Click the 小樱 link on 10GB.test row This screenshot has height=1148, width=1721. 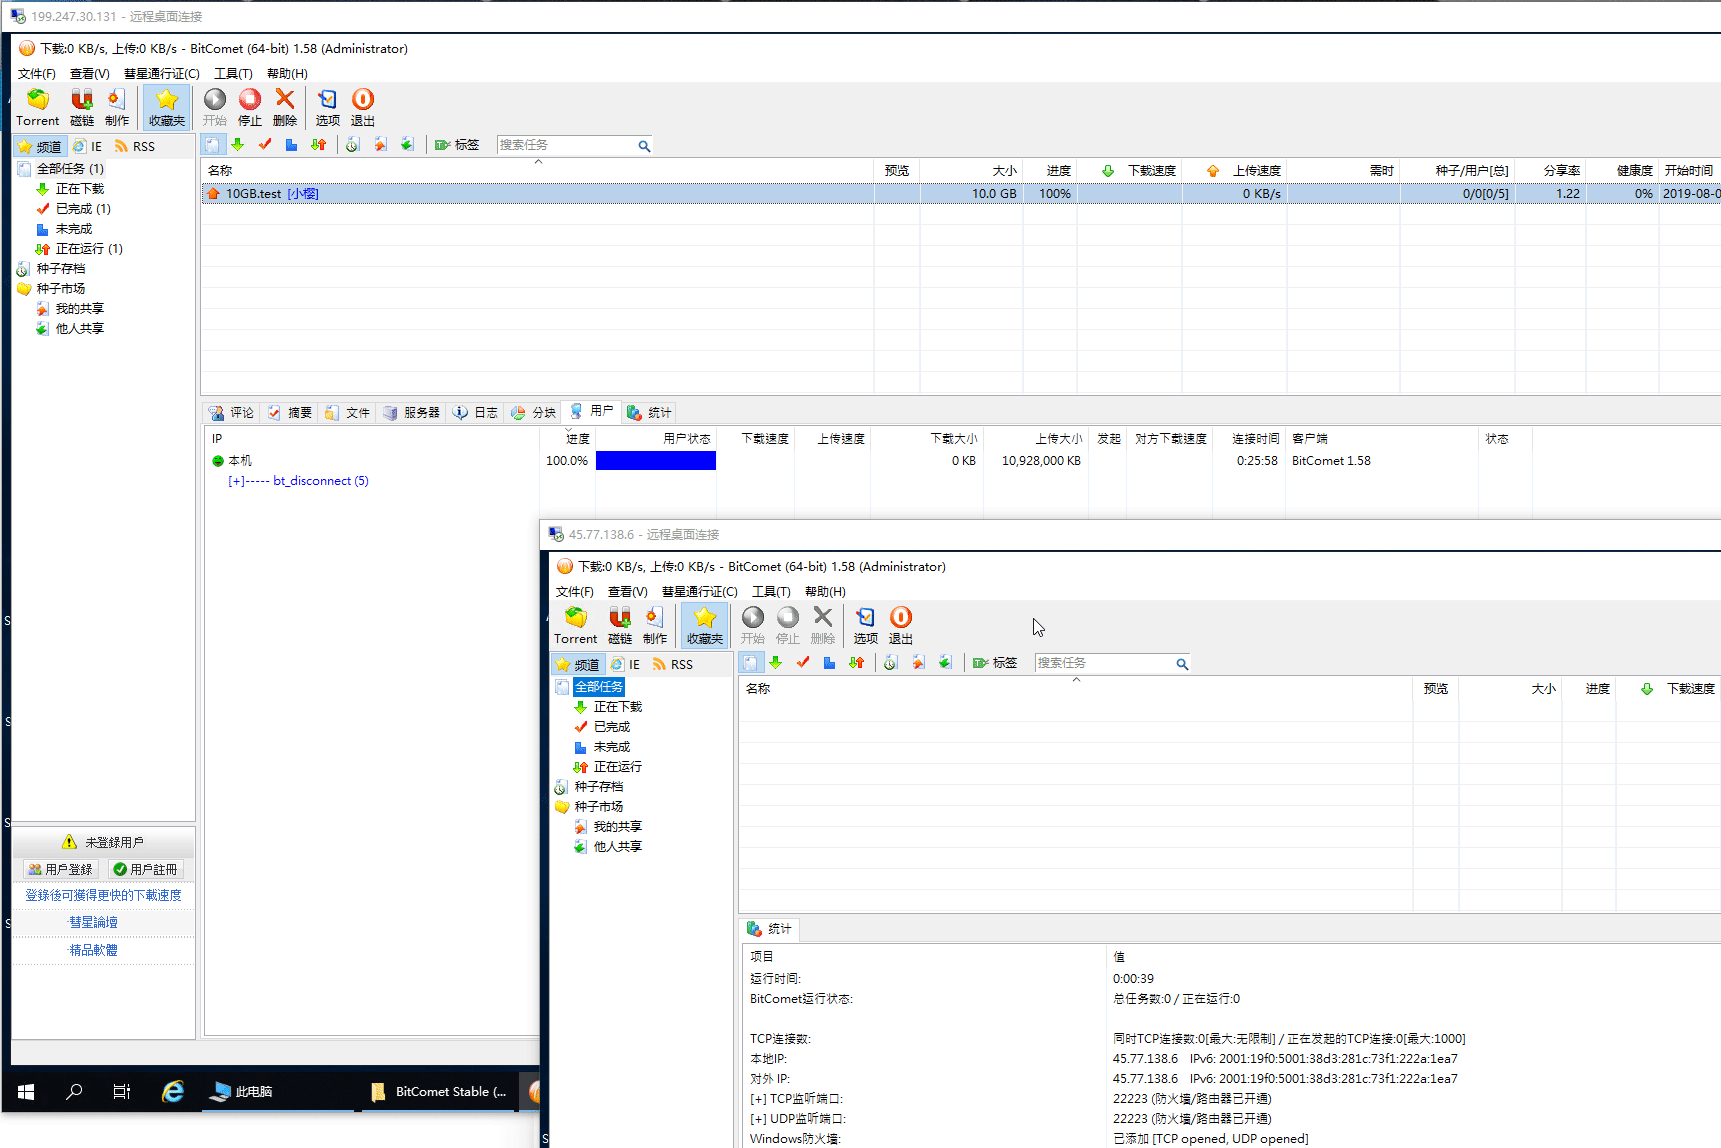tap(303, 194)
